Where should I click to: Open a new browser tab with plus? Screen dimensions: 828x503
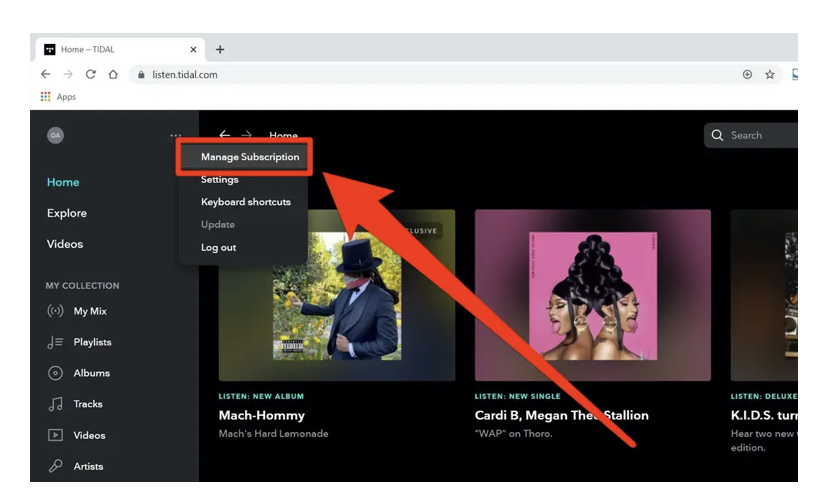(220, 49)
